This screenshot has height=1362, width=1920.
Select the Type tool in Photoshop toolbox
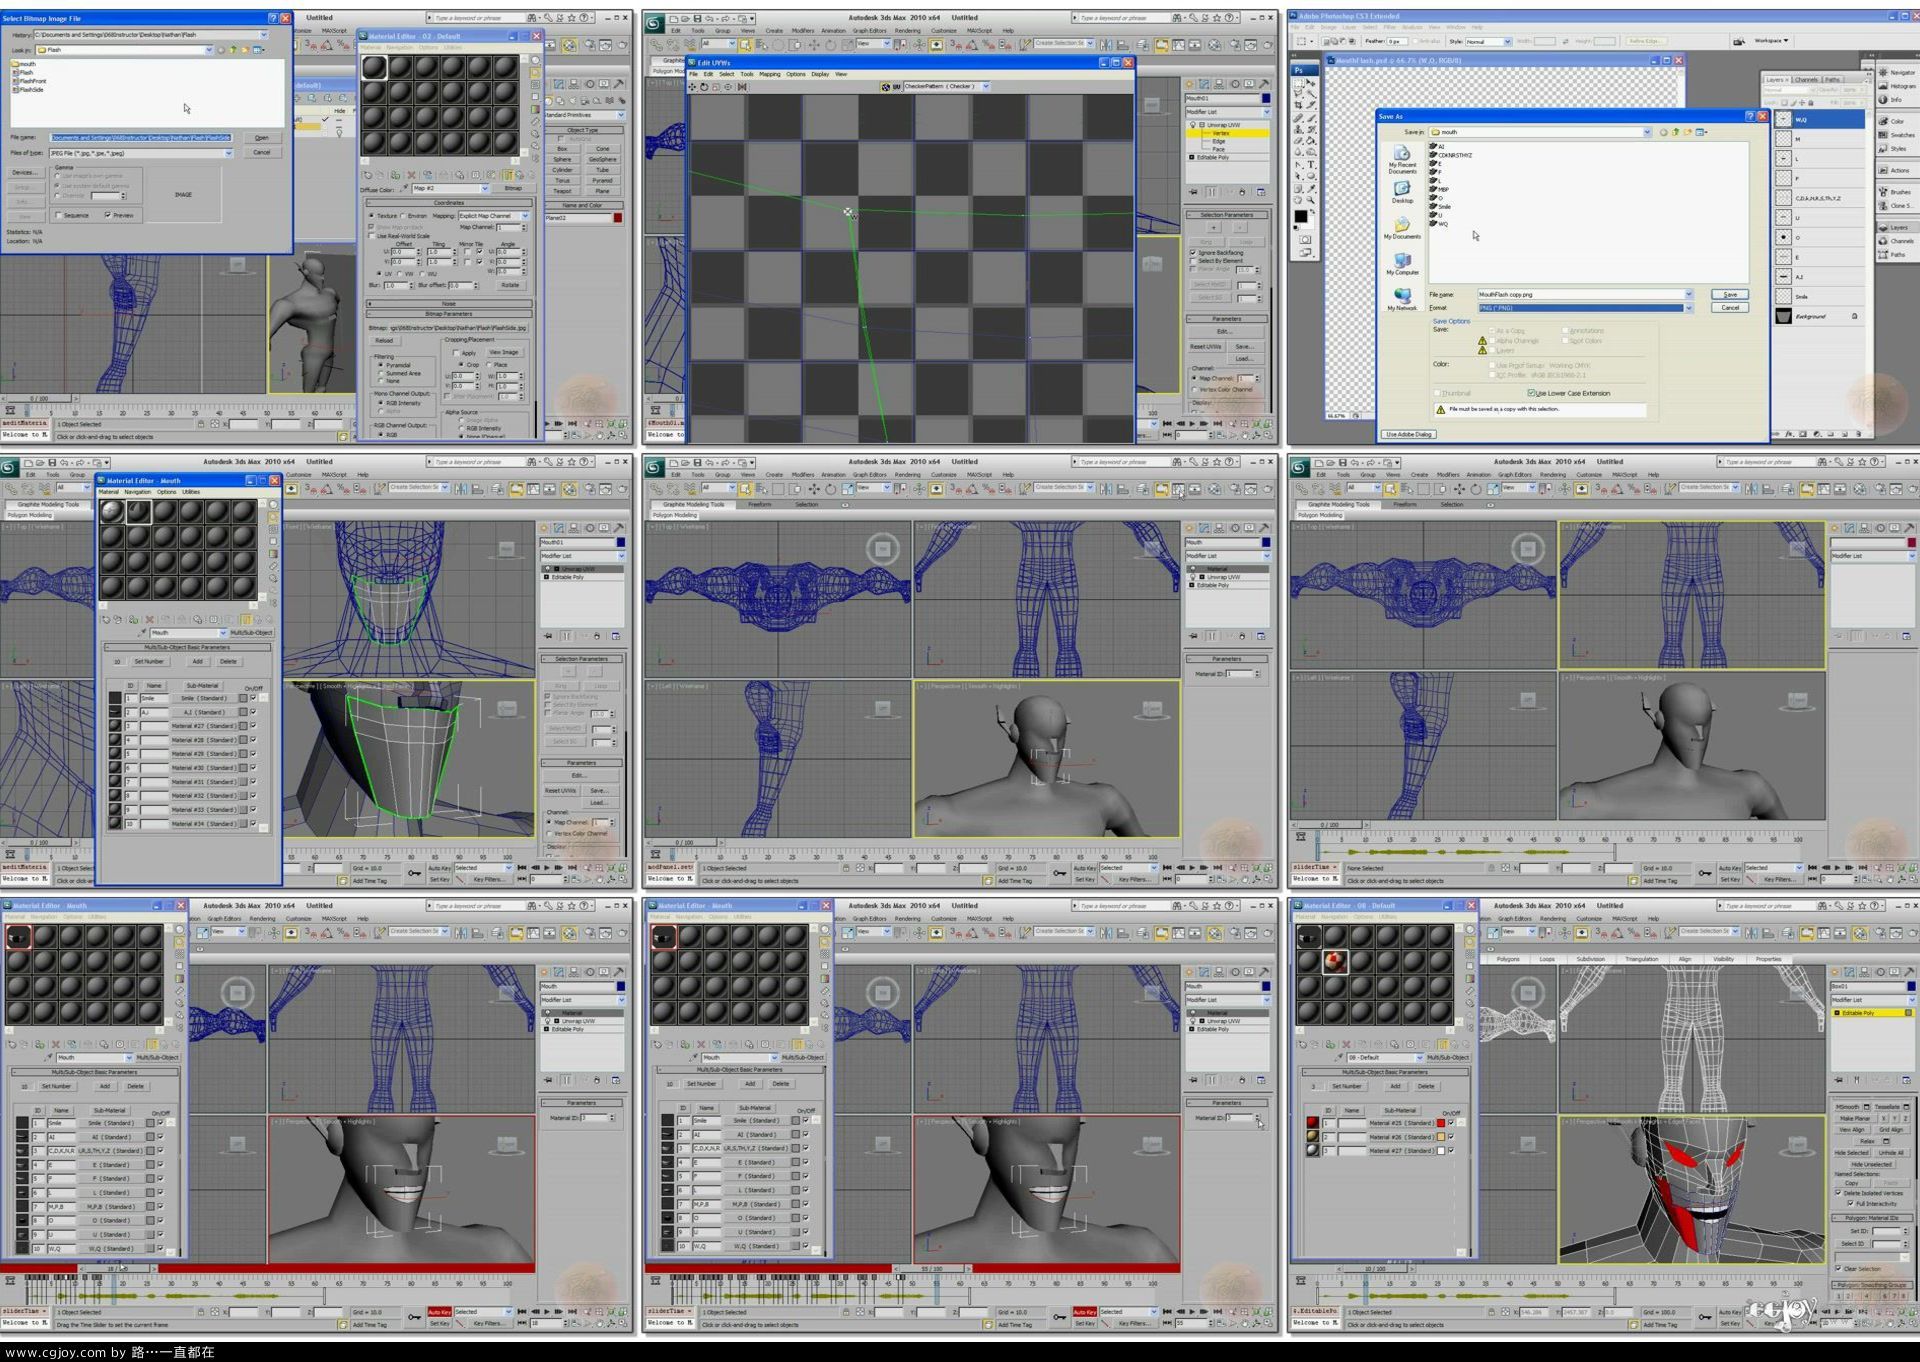tap(1311, 164)
